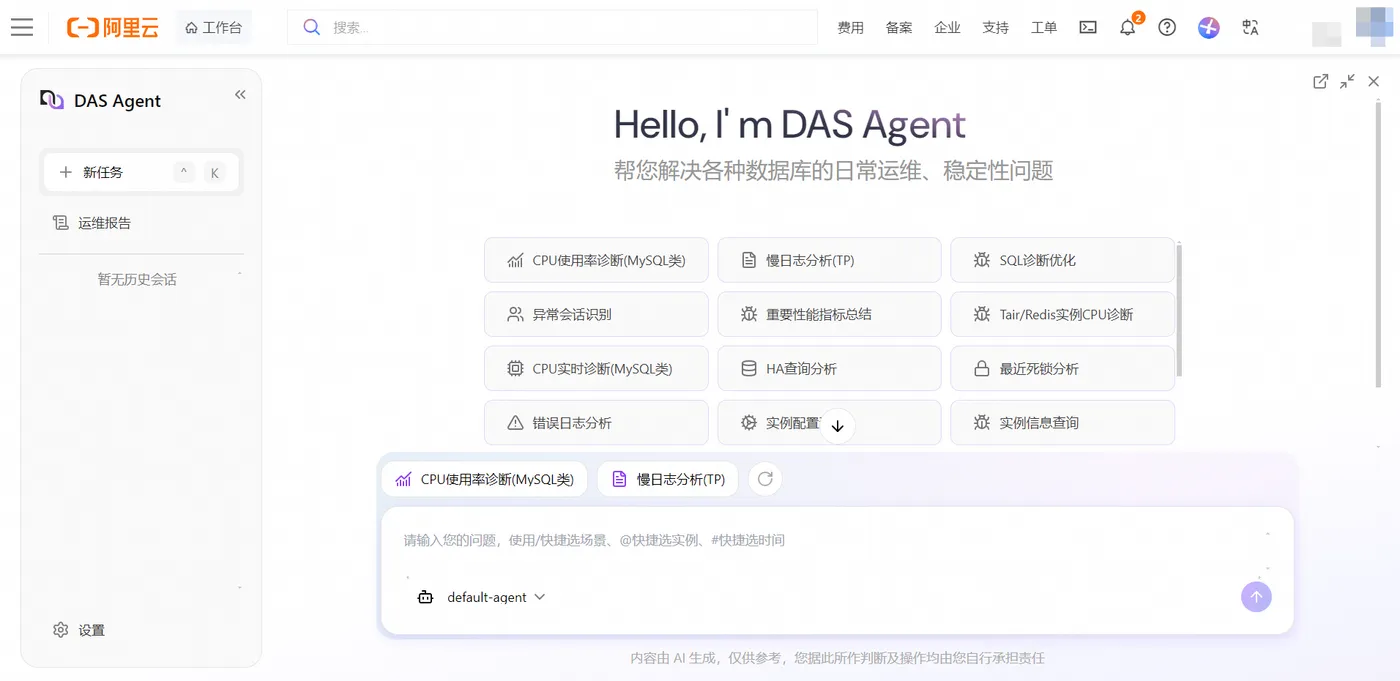Choose 实例信息查询 scenario card

point(1062,423)
